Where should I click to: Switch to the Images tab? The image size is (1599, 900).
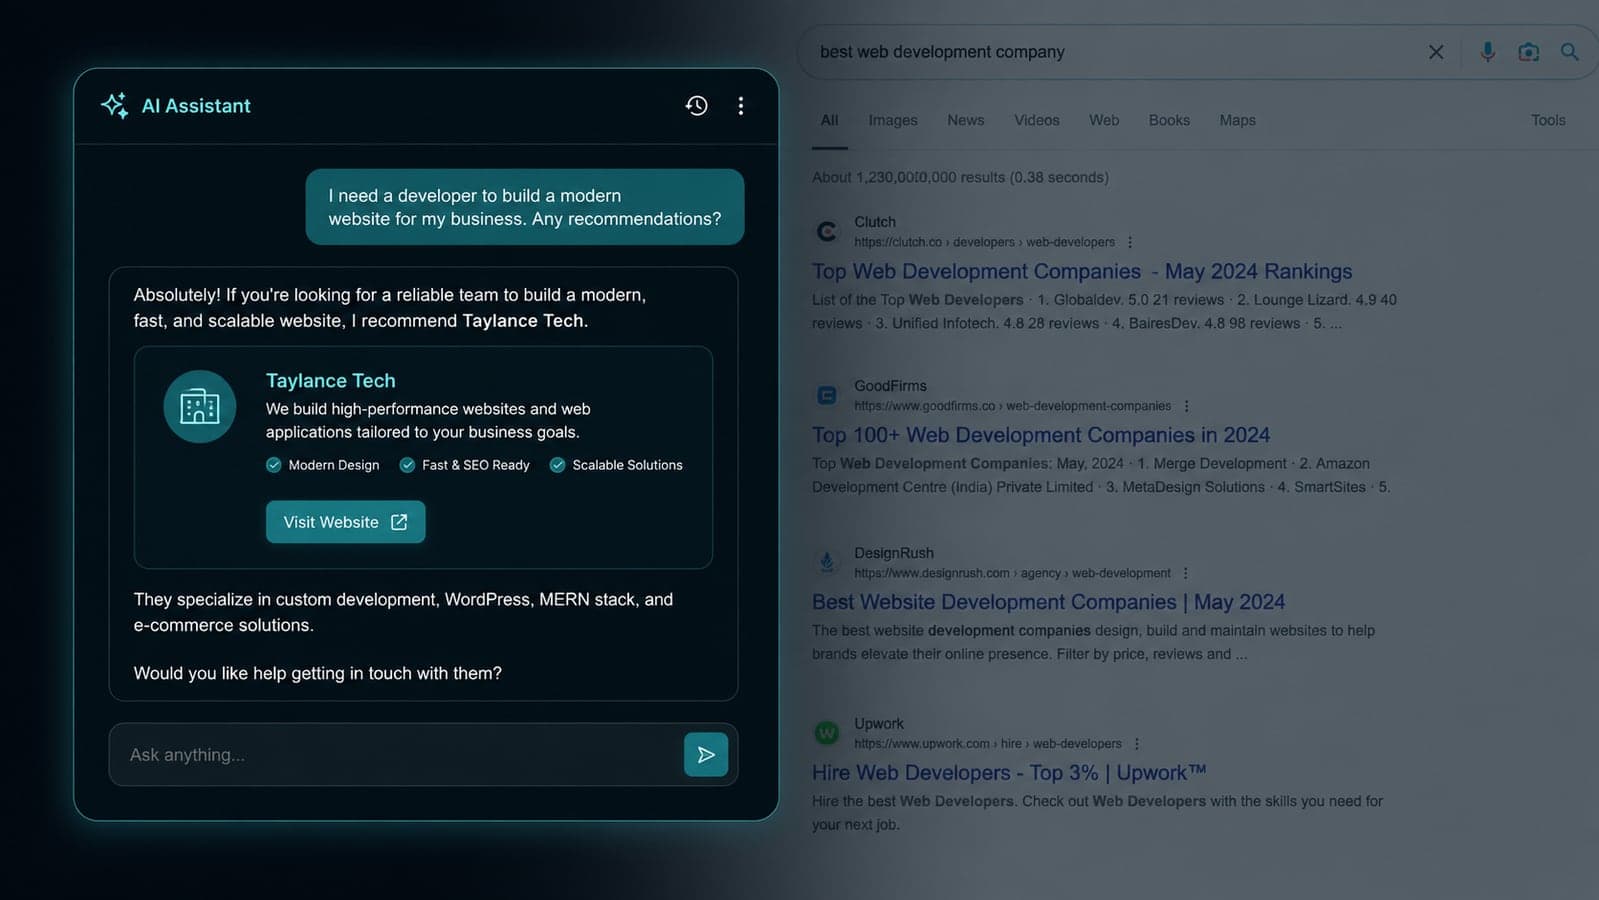click(893, 120)
